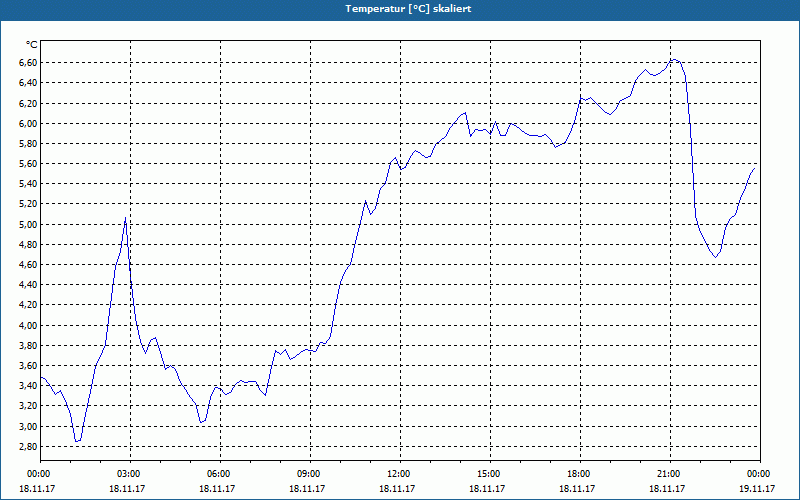This screenshot has width=800, height=500.
Task: Select the "18.11.17" date under 12:00
Action: click(397, 488)
